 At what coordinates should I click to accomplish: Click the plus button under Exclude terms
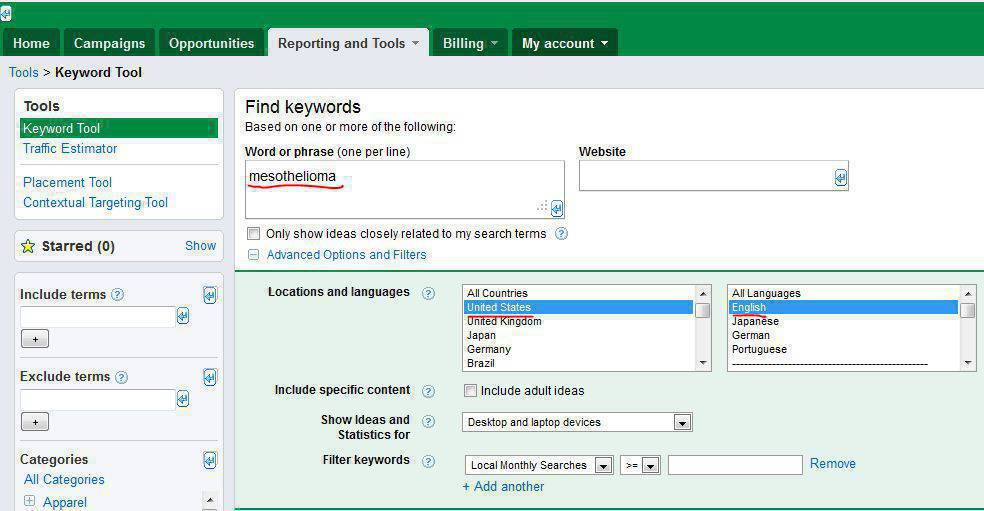coord(35,422)
